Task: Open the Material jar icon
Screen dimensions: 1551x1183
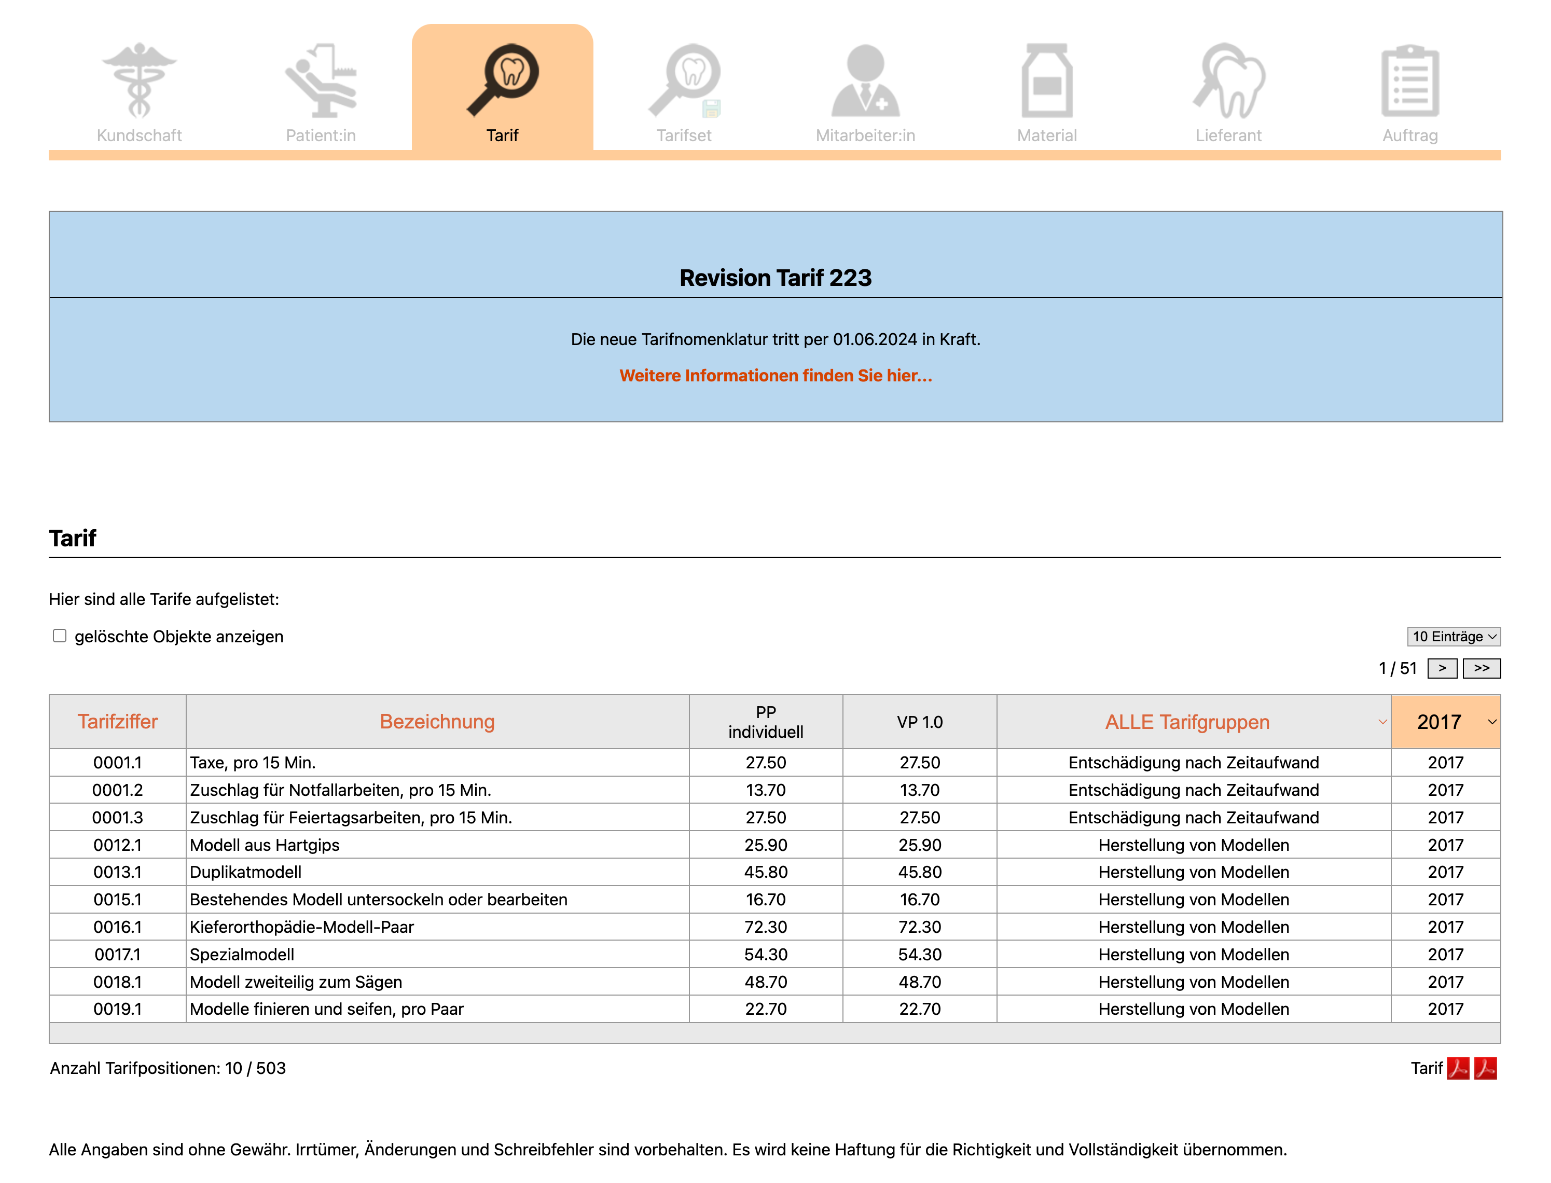Action: 1047,80
